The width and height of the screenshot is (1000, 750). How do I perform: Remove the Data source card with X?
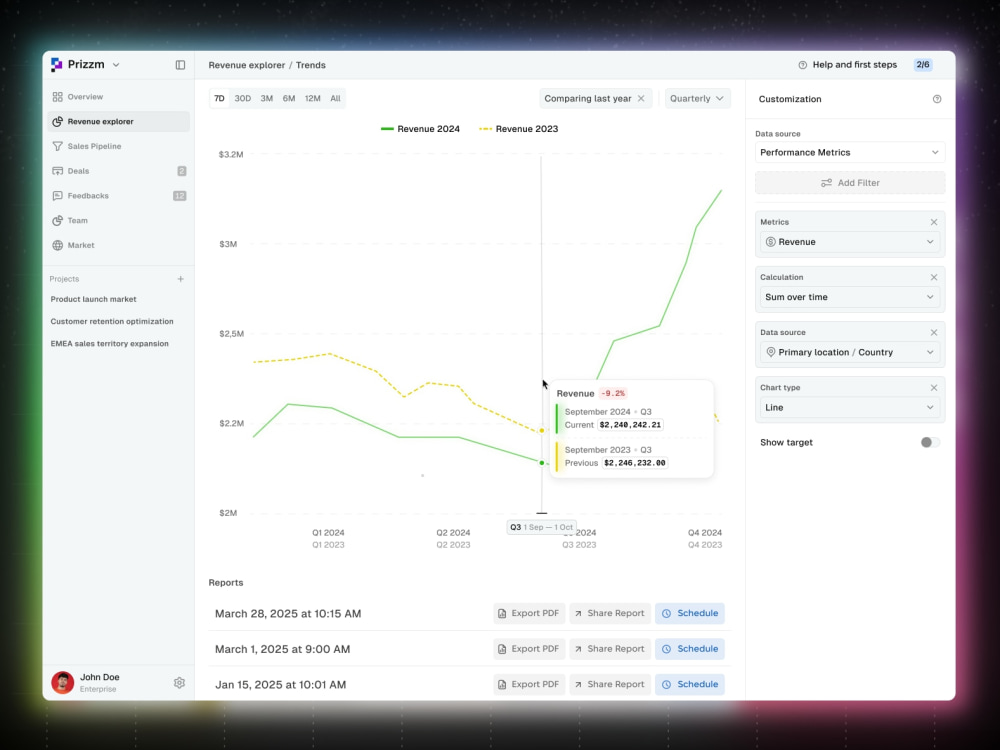(x=934, y=332)
